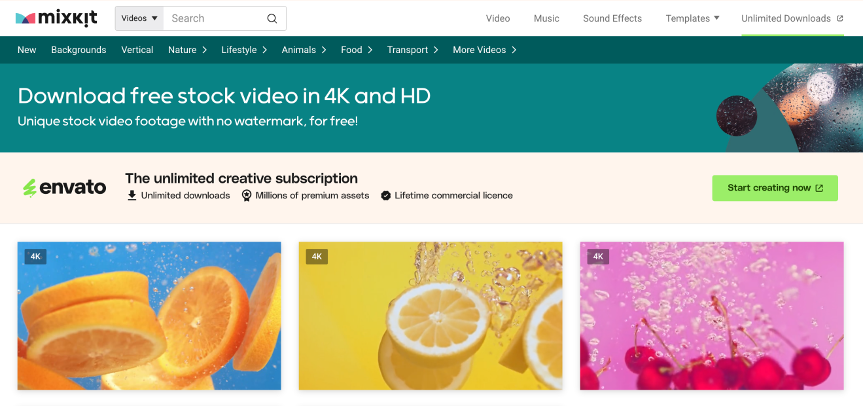This screenshot has height=406, width=864.
Task: Select the Backgrounds category
Action: (x=79, y=50)
